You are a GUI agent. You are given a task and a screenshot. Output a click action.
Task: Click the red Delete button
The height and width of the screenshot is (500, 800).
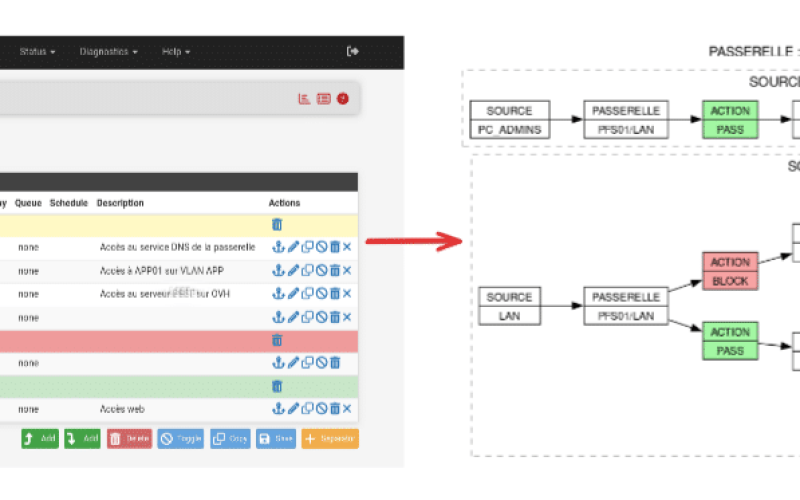[x=129, y=439]
